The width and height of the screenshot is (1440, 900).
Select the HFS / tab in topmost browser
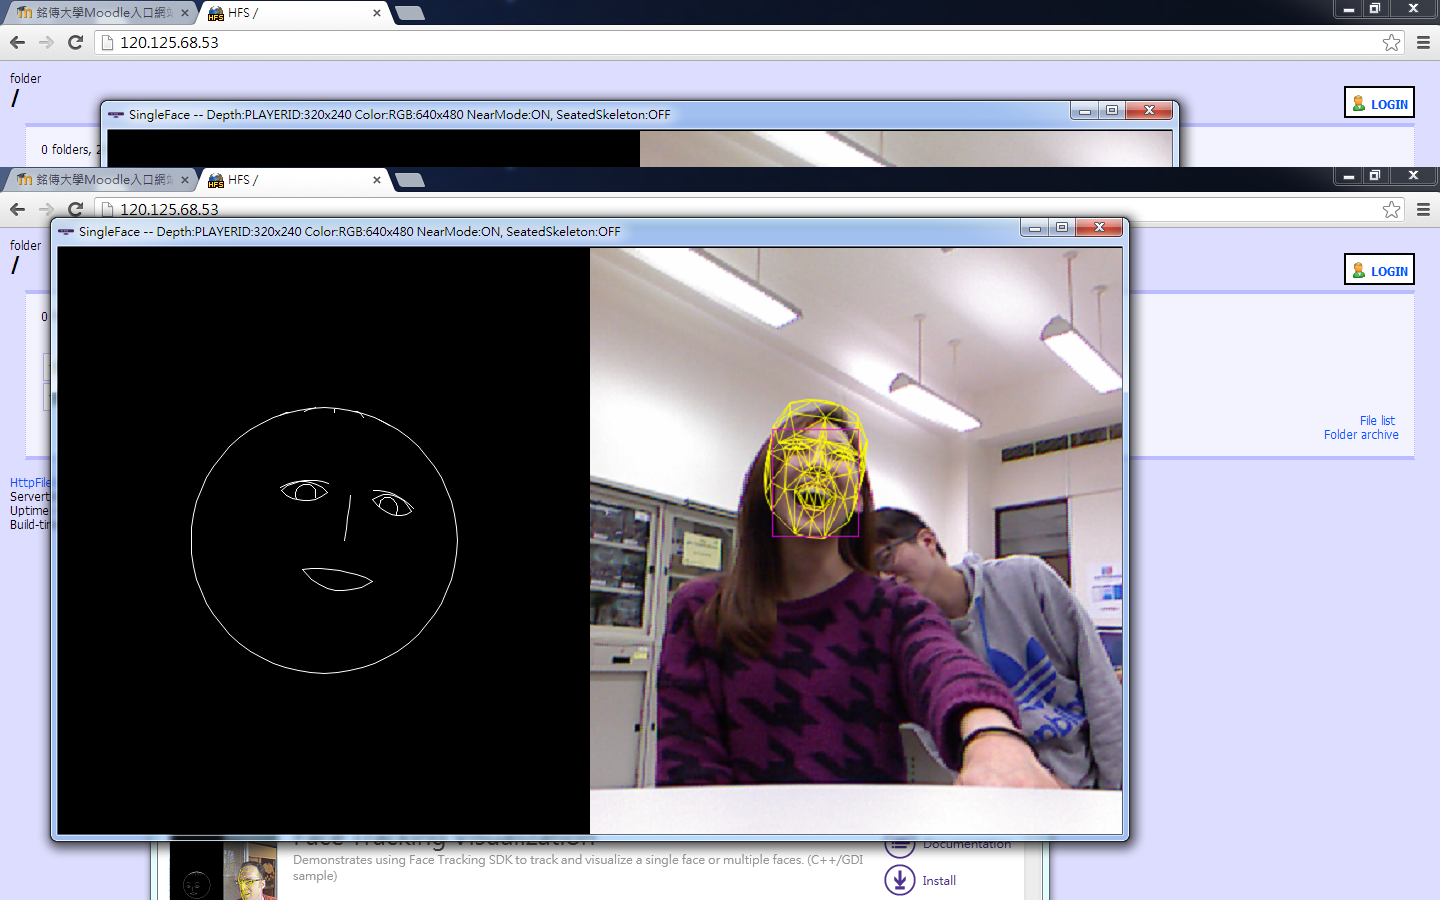[x=290, y=13]
